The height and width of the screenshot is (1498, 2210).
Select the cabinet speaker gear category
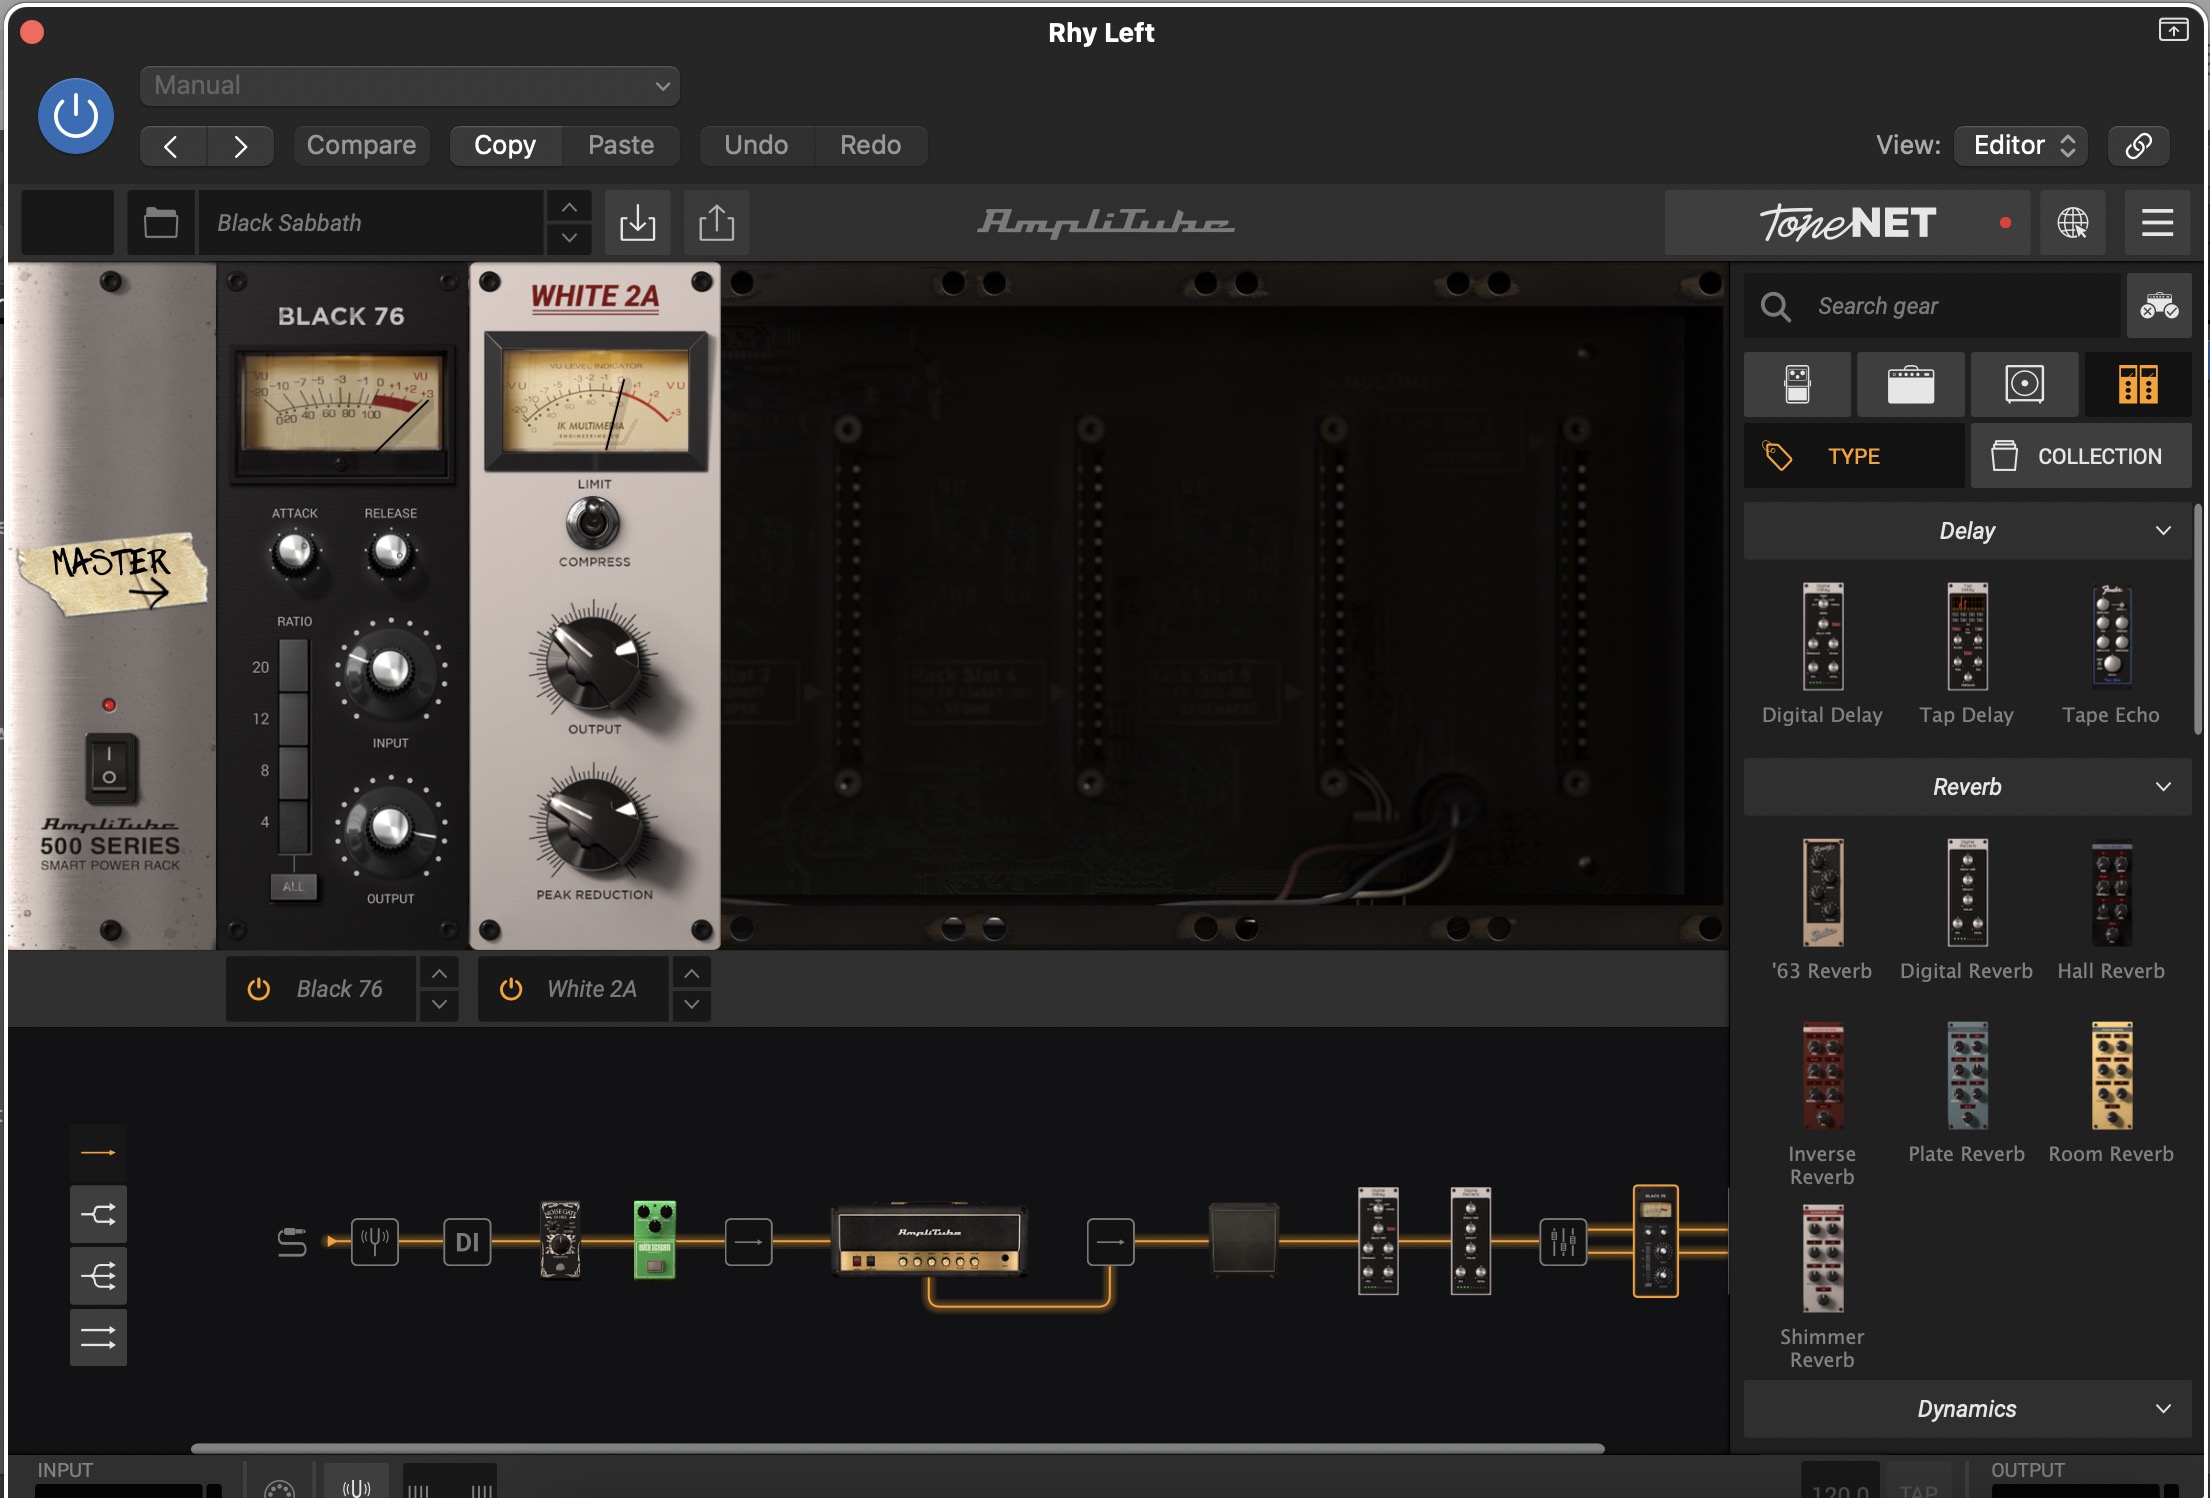click(x=2025, y=385)
